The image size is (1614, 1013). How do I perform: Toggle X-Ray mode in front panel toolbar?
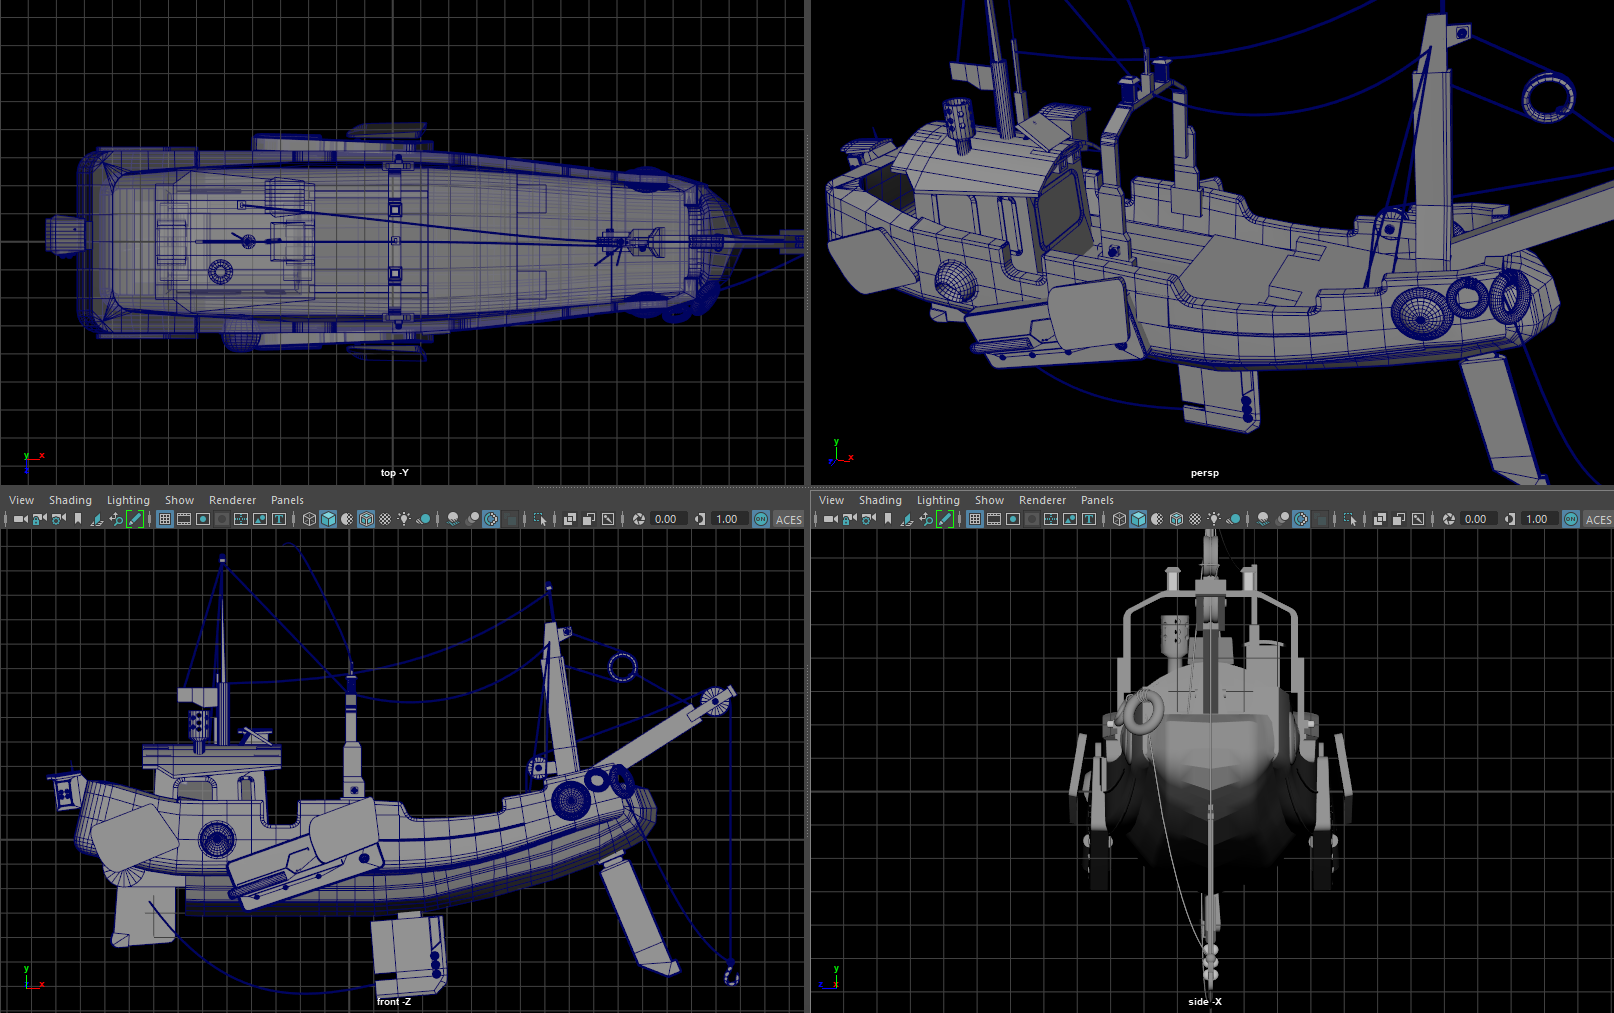570,519
